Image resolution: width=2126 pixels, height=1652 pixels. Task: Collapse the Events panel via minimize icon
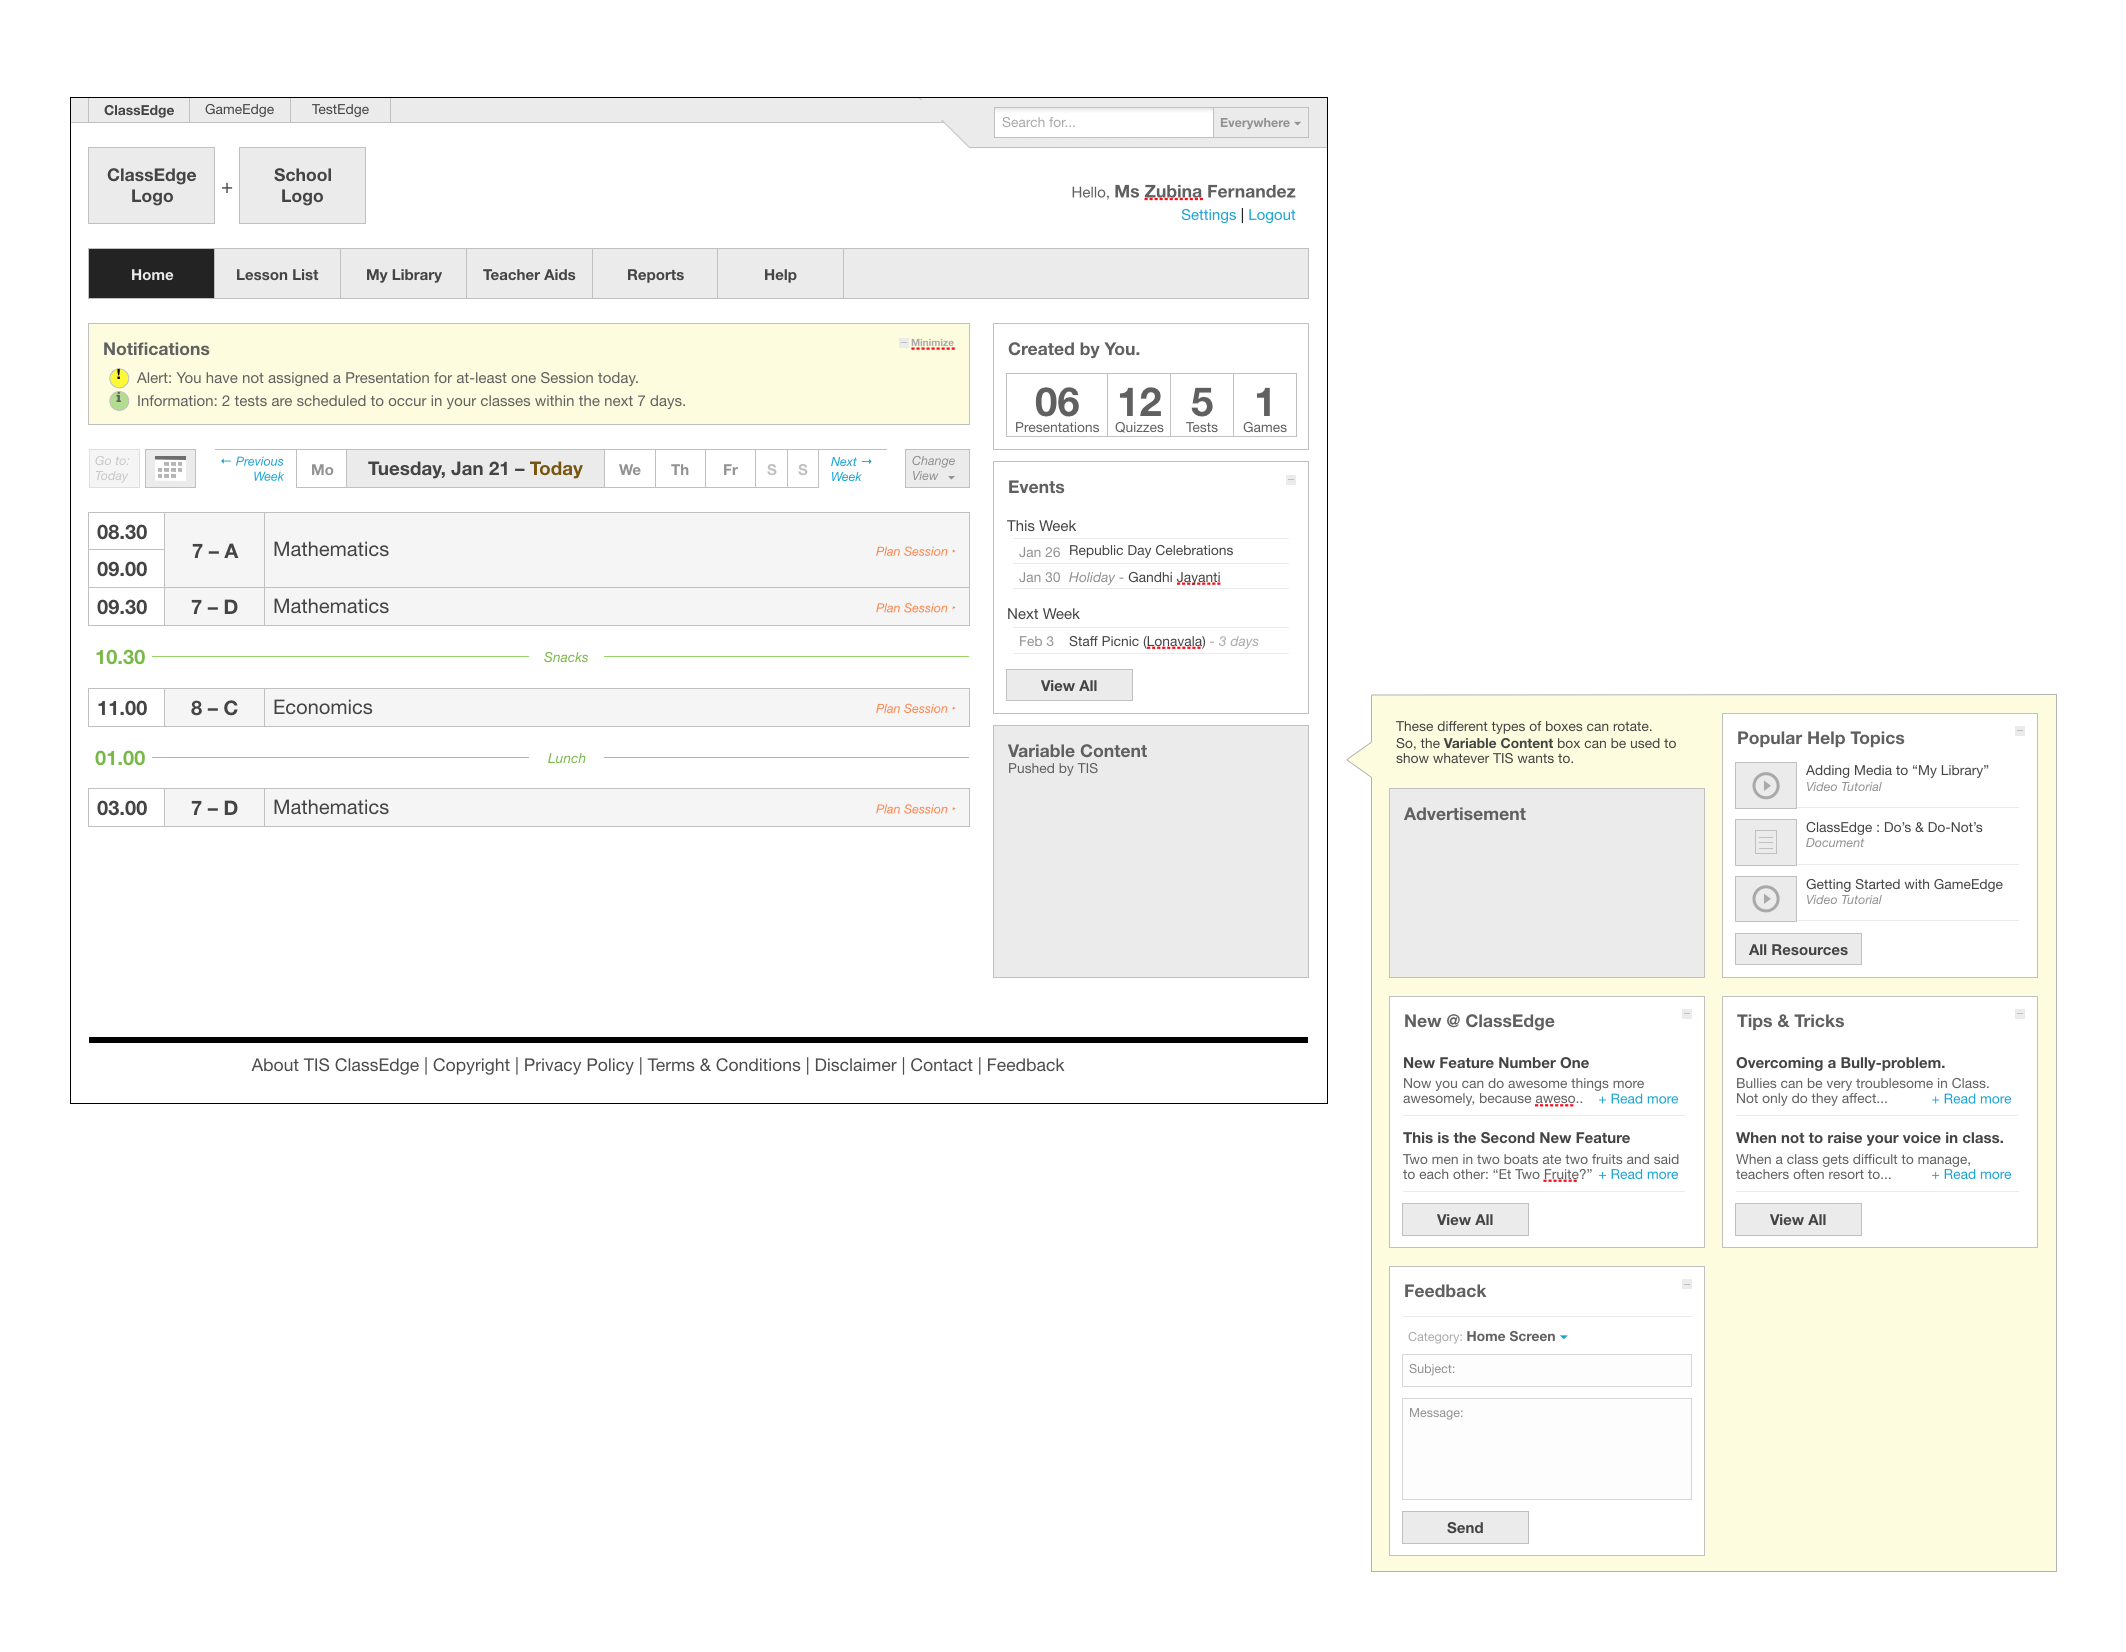coord(1290,481)
